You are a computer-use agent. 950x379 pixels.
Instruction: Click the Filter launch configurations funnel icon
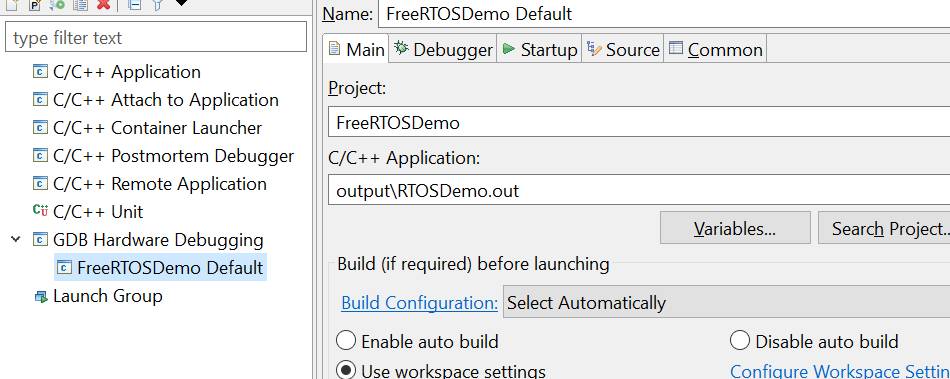pos(158,4)
